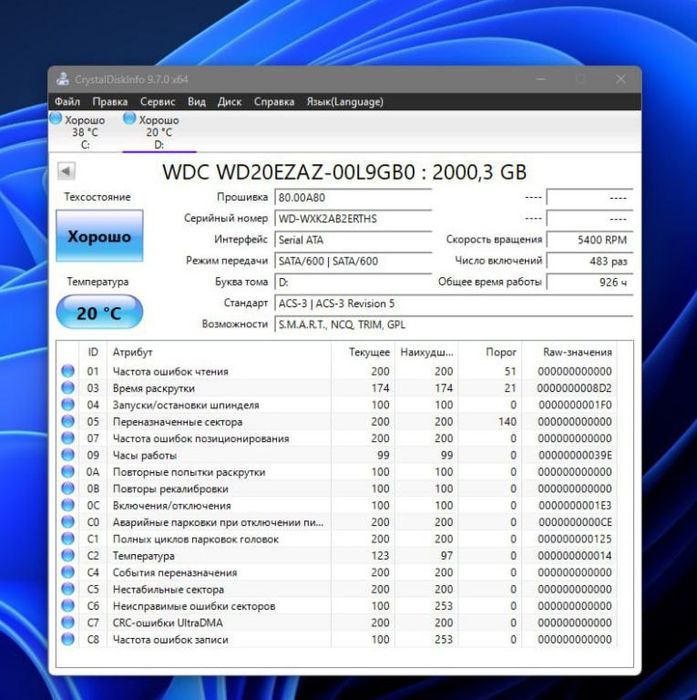Click the status icon for attribute 01
Screen dimensions: 697x700
click(68, 371)
